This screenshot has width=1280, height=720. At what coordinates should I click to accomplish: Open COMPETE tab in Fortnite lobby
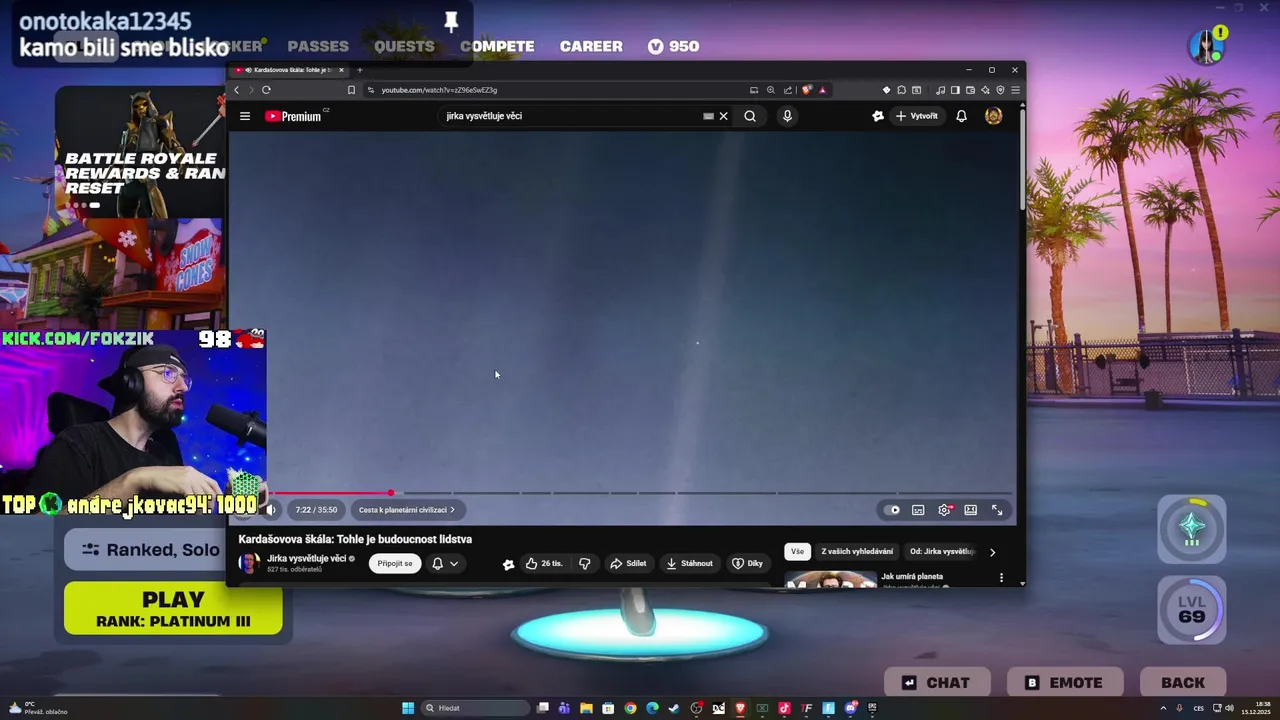pyautogui.click(x=497, y=46)
